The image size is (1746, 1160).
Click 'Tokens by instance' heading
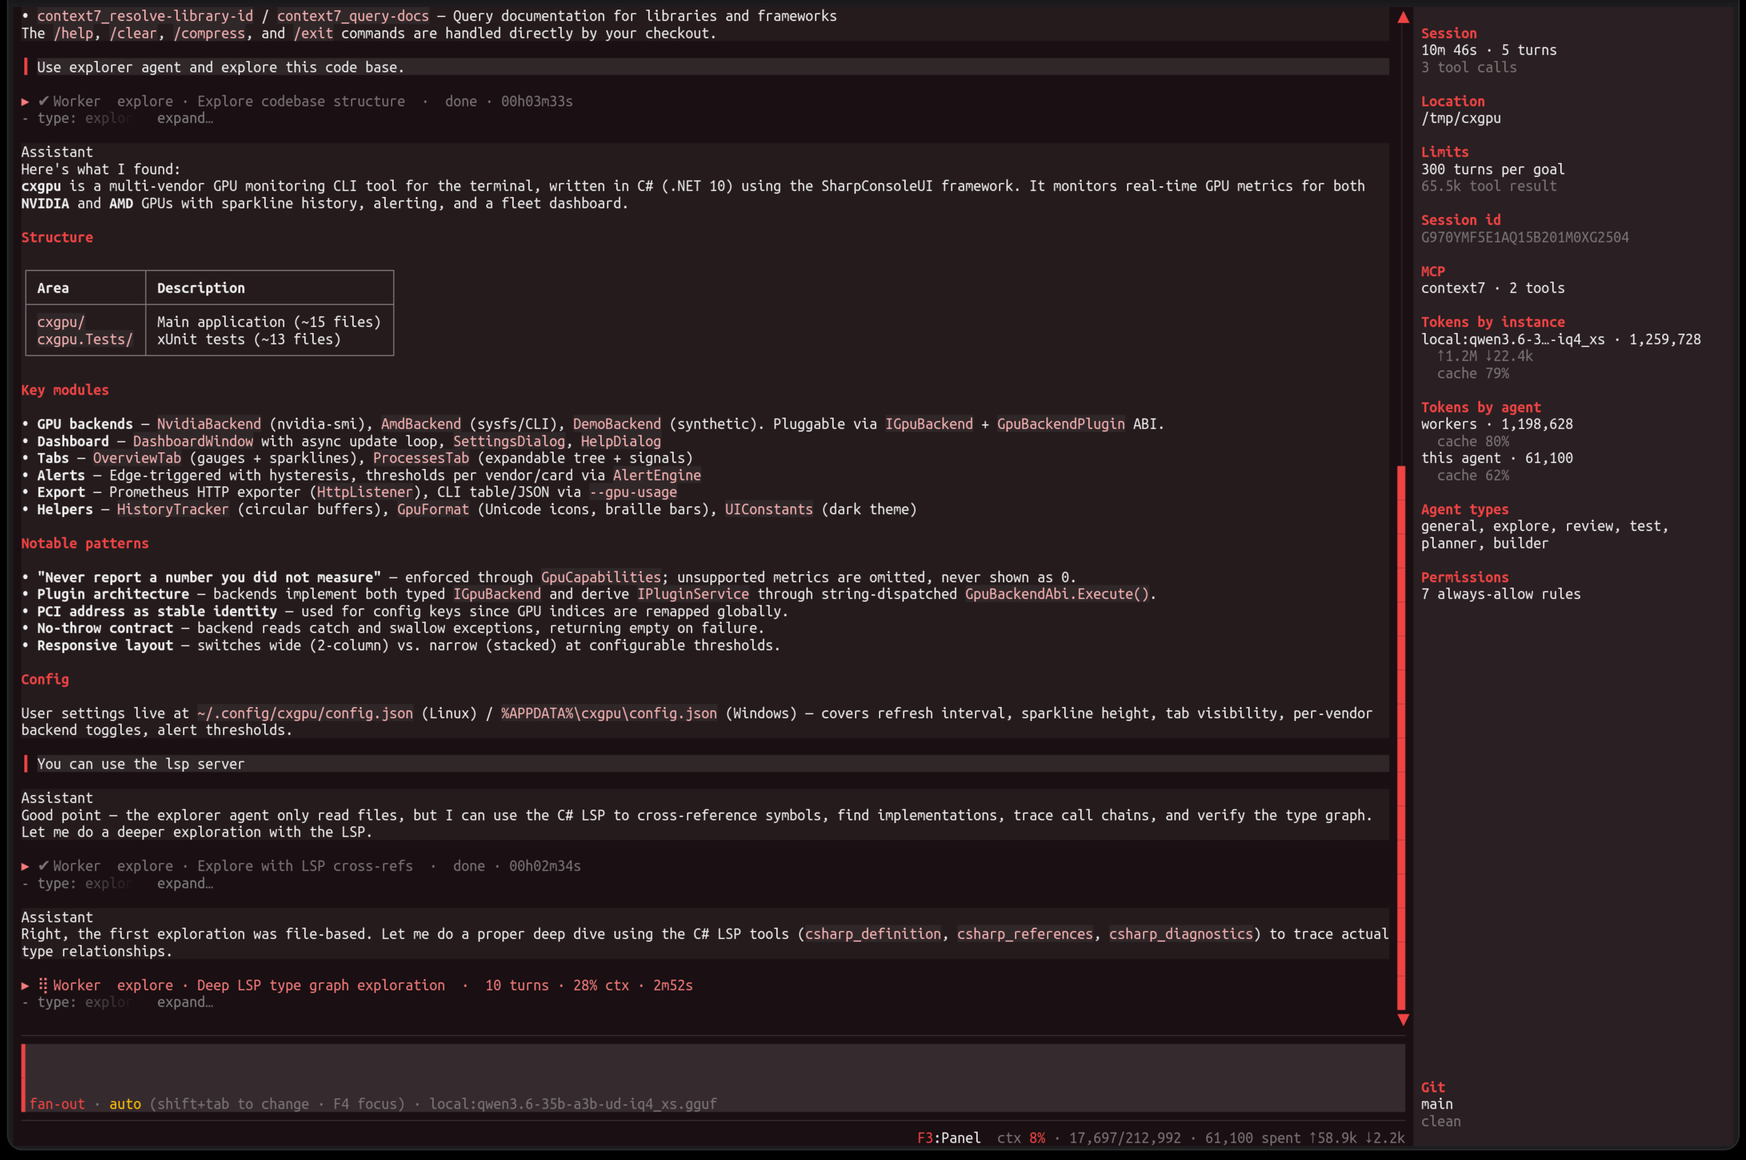tap(1493, 322)
